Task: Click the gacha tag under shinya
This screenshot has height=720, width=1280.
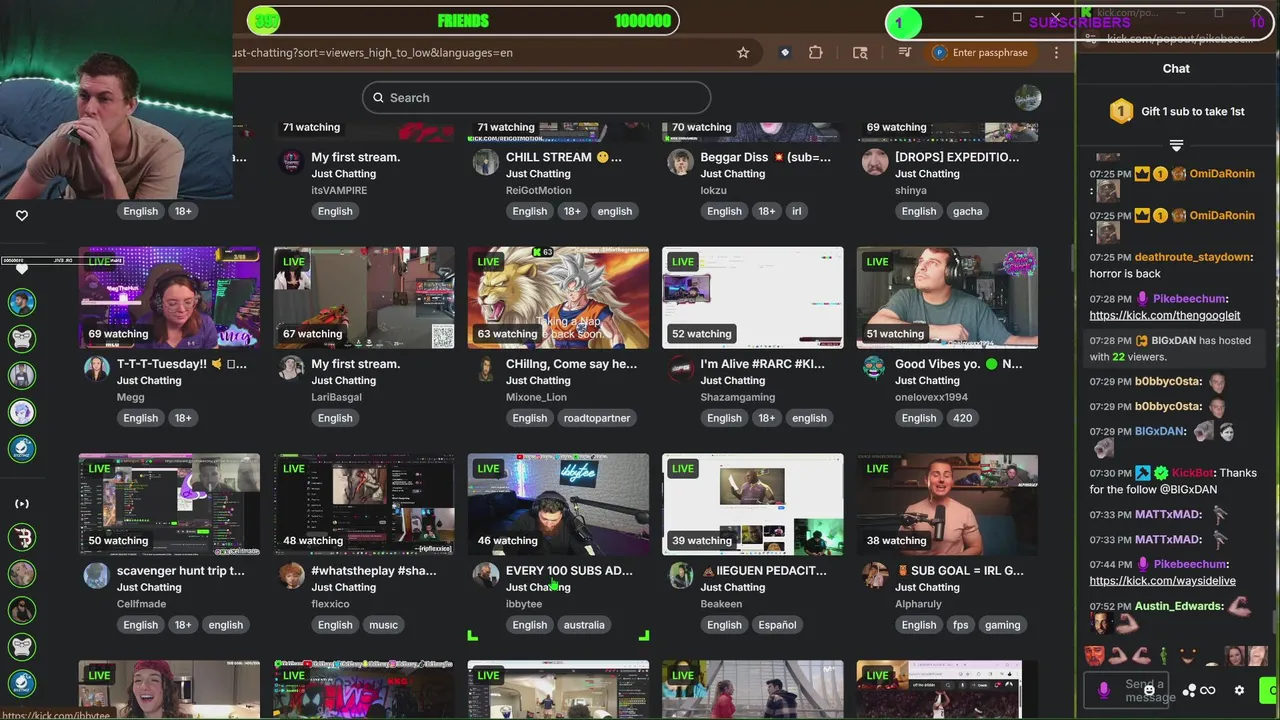Action: 967,211
